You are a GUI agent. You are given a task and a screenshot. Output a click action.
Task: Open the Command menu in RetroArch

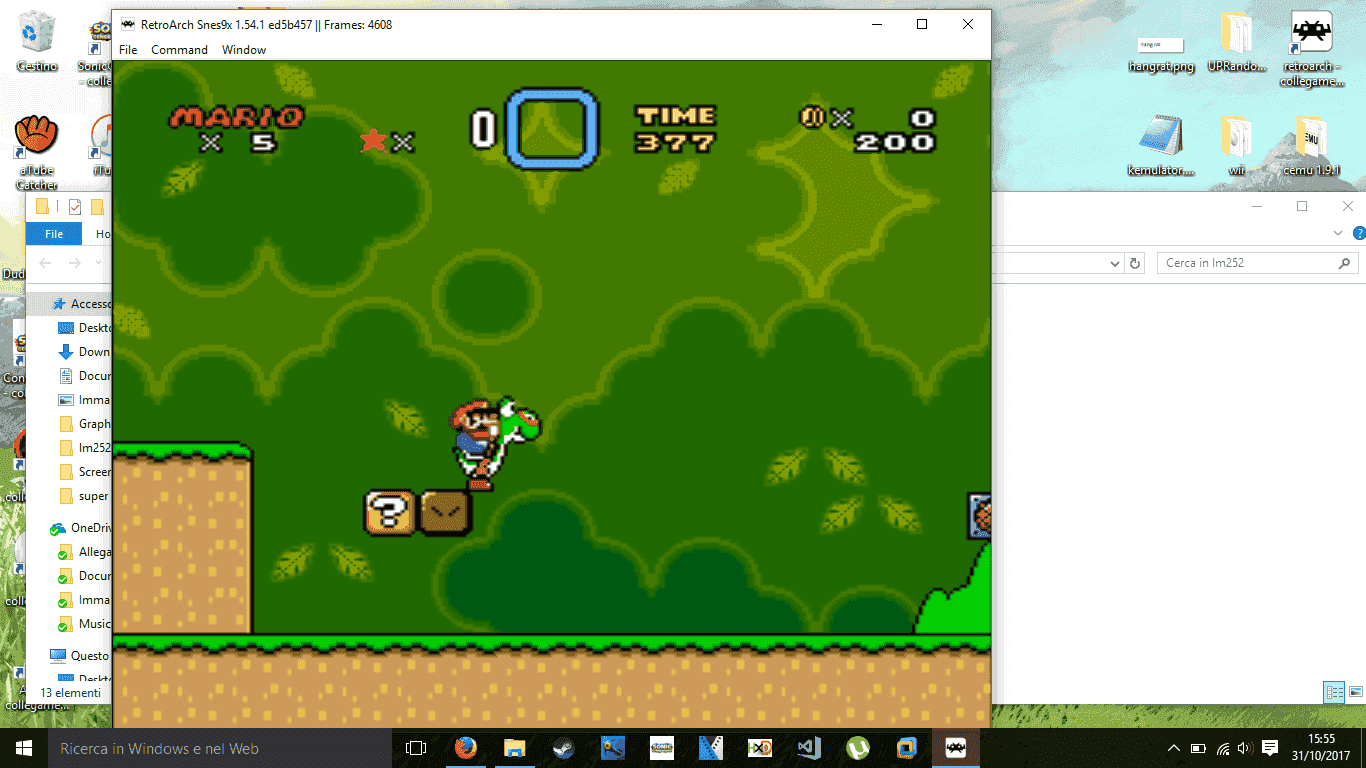pyautogui.click(x=179, y=50)
